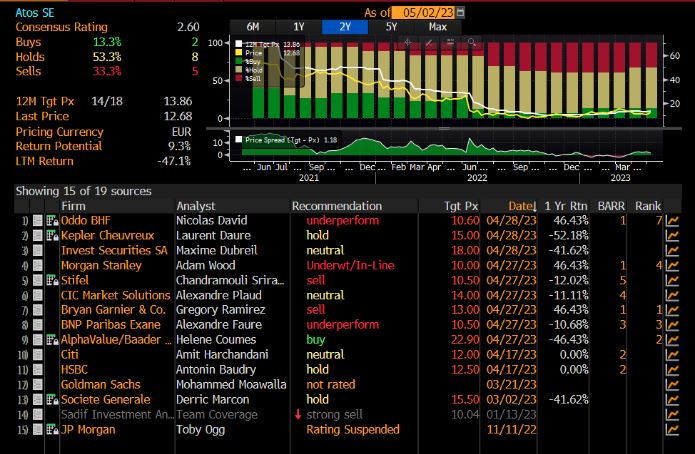This screenshot has width=695, height=454.
Task: Open chart icon at end of HSBC row
Action: [x=672, y=370]
